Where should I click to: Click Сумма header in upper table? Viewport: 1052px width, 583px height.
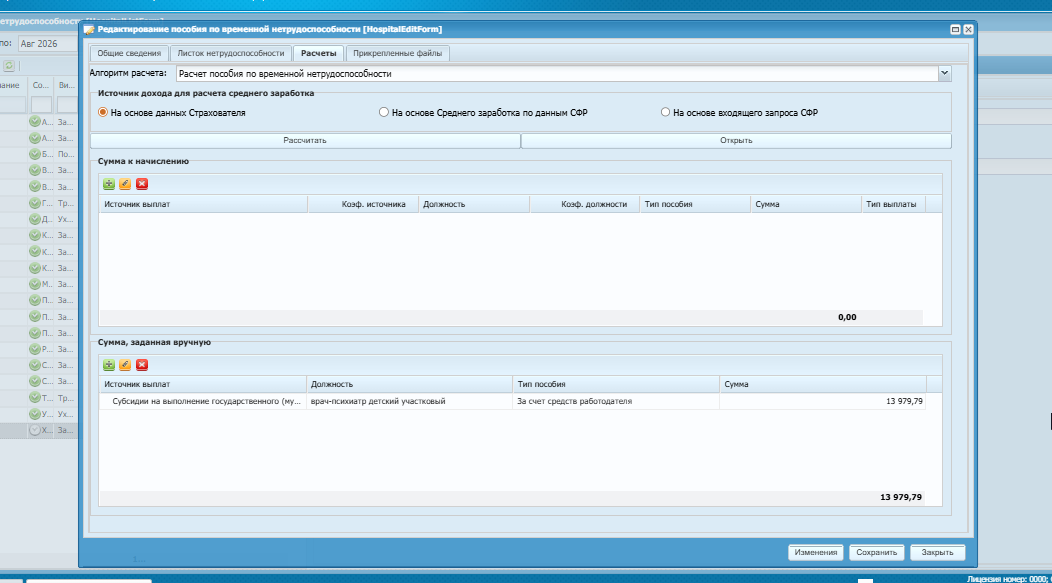(806, 204)
